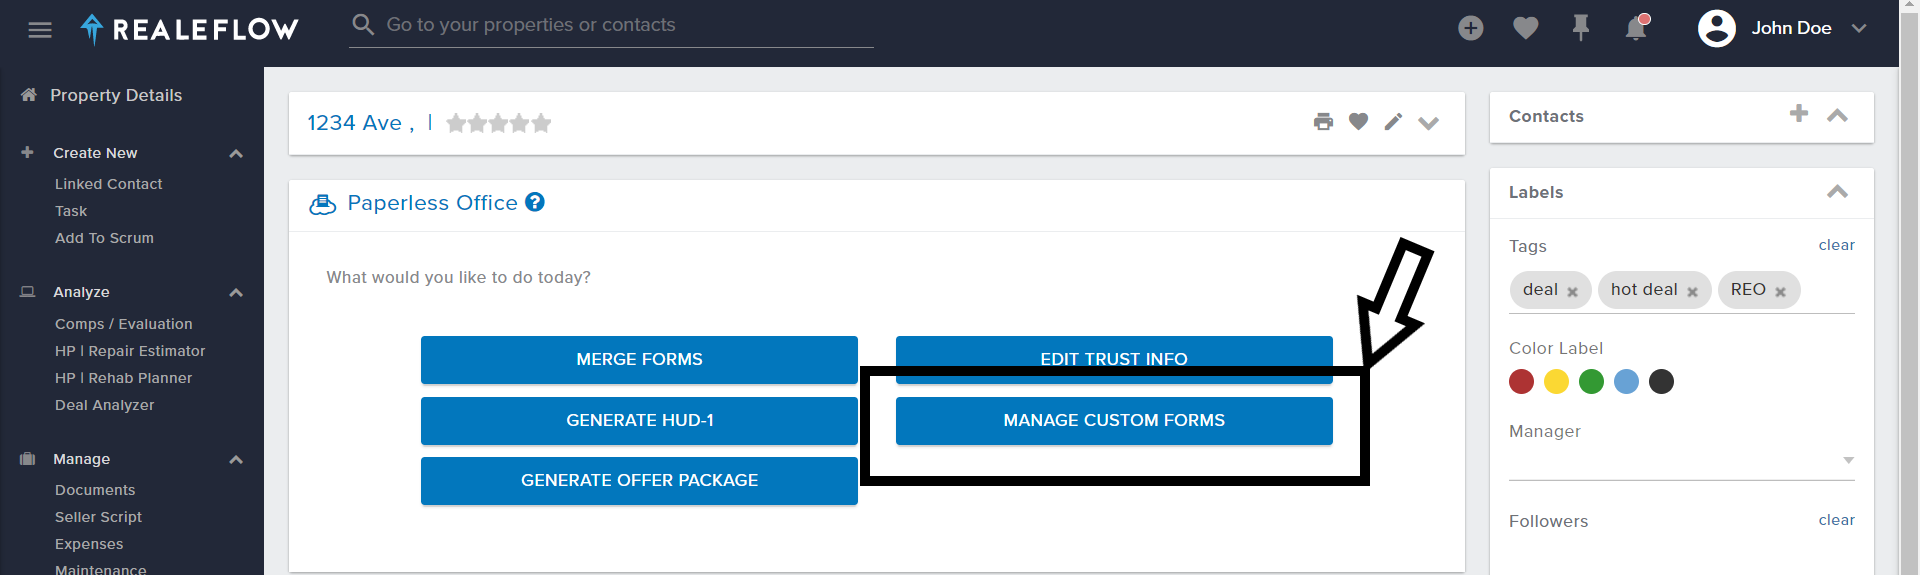Open HP | Rehab Planner
This screenshot has height=575, width=1920.
click(123, 378)
